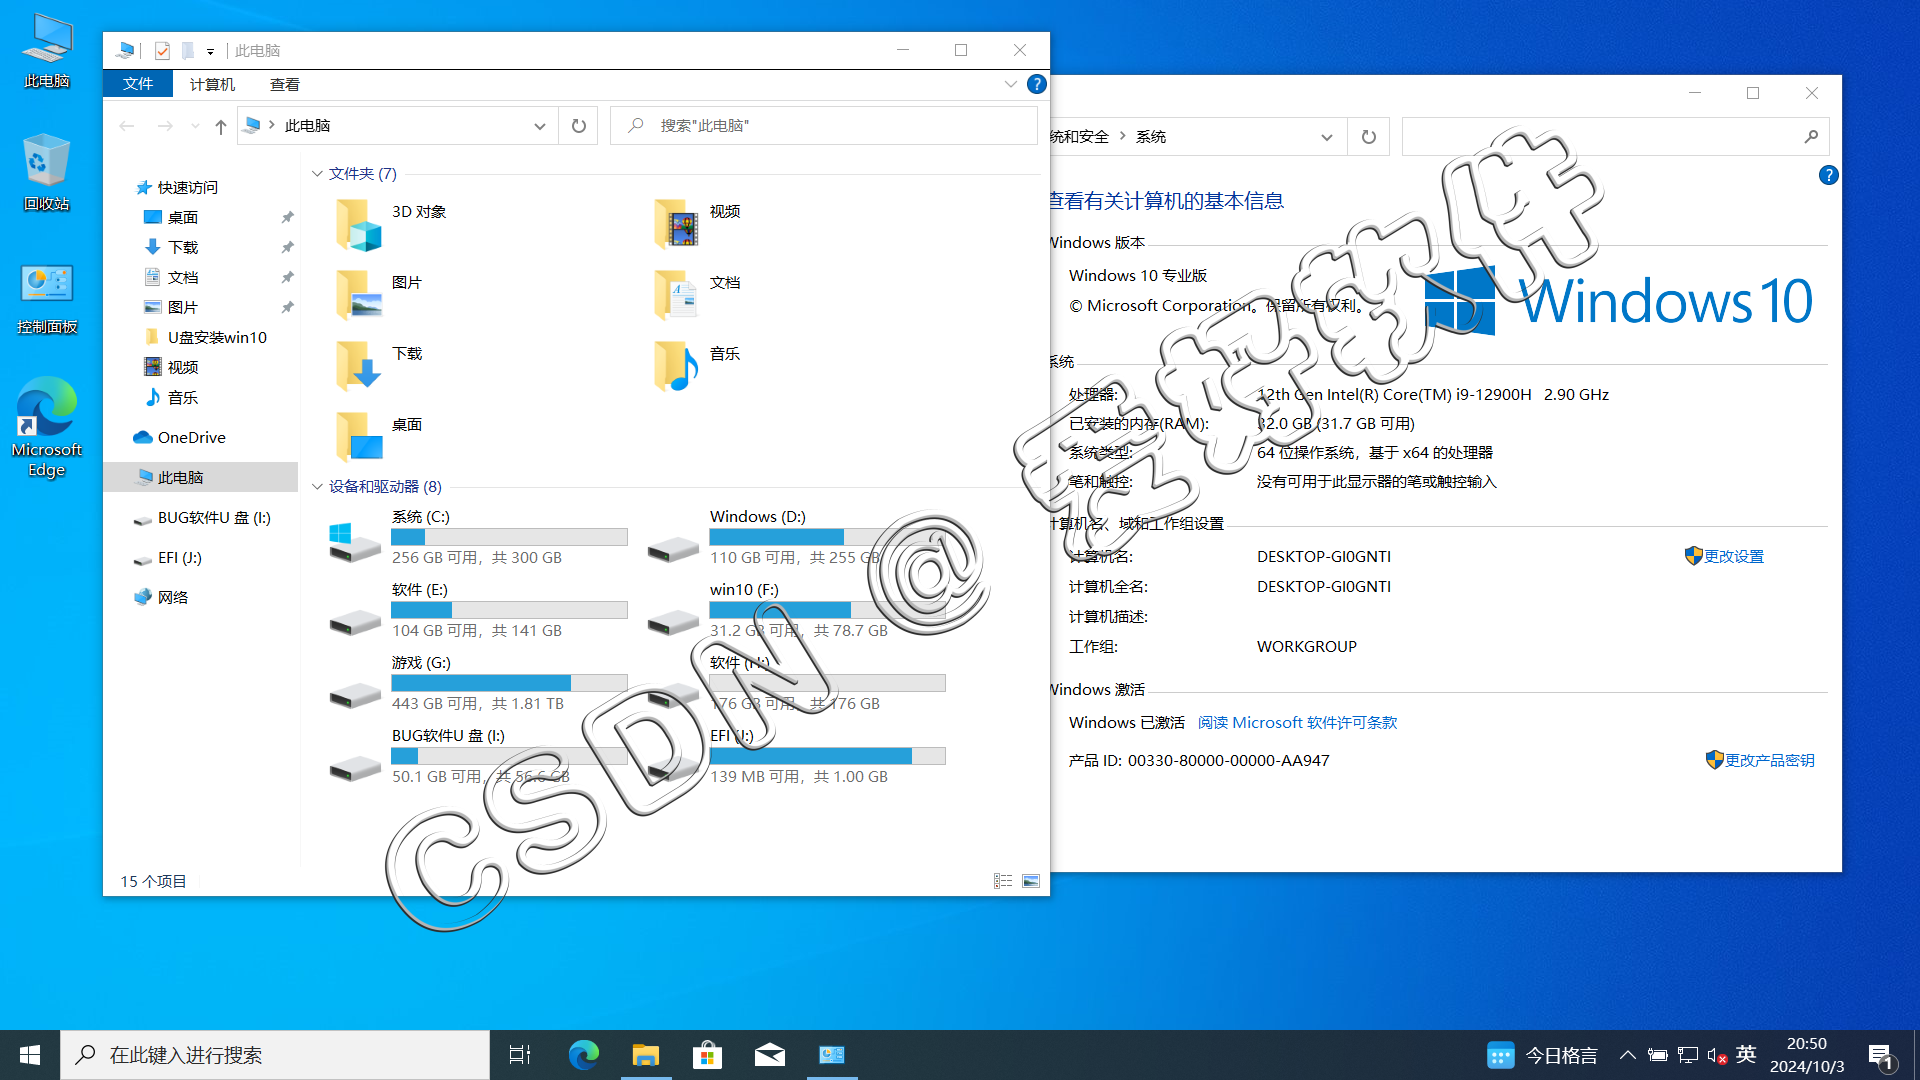
Task: Switch to details view in status bar
Action: (1003, 881)
